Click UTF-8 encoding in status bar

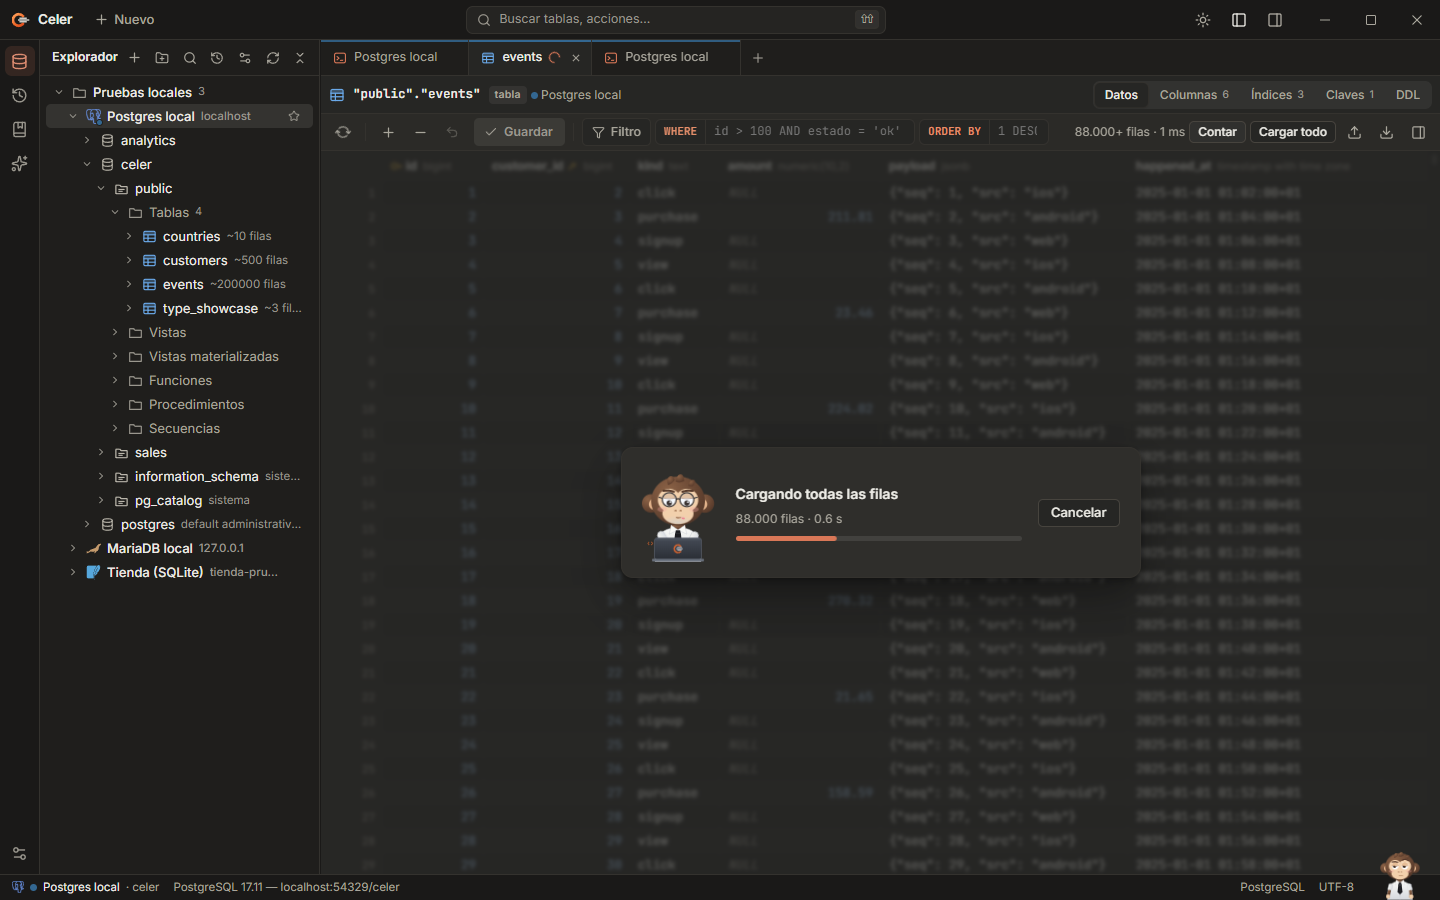click(1336, 887)
